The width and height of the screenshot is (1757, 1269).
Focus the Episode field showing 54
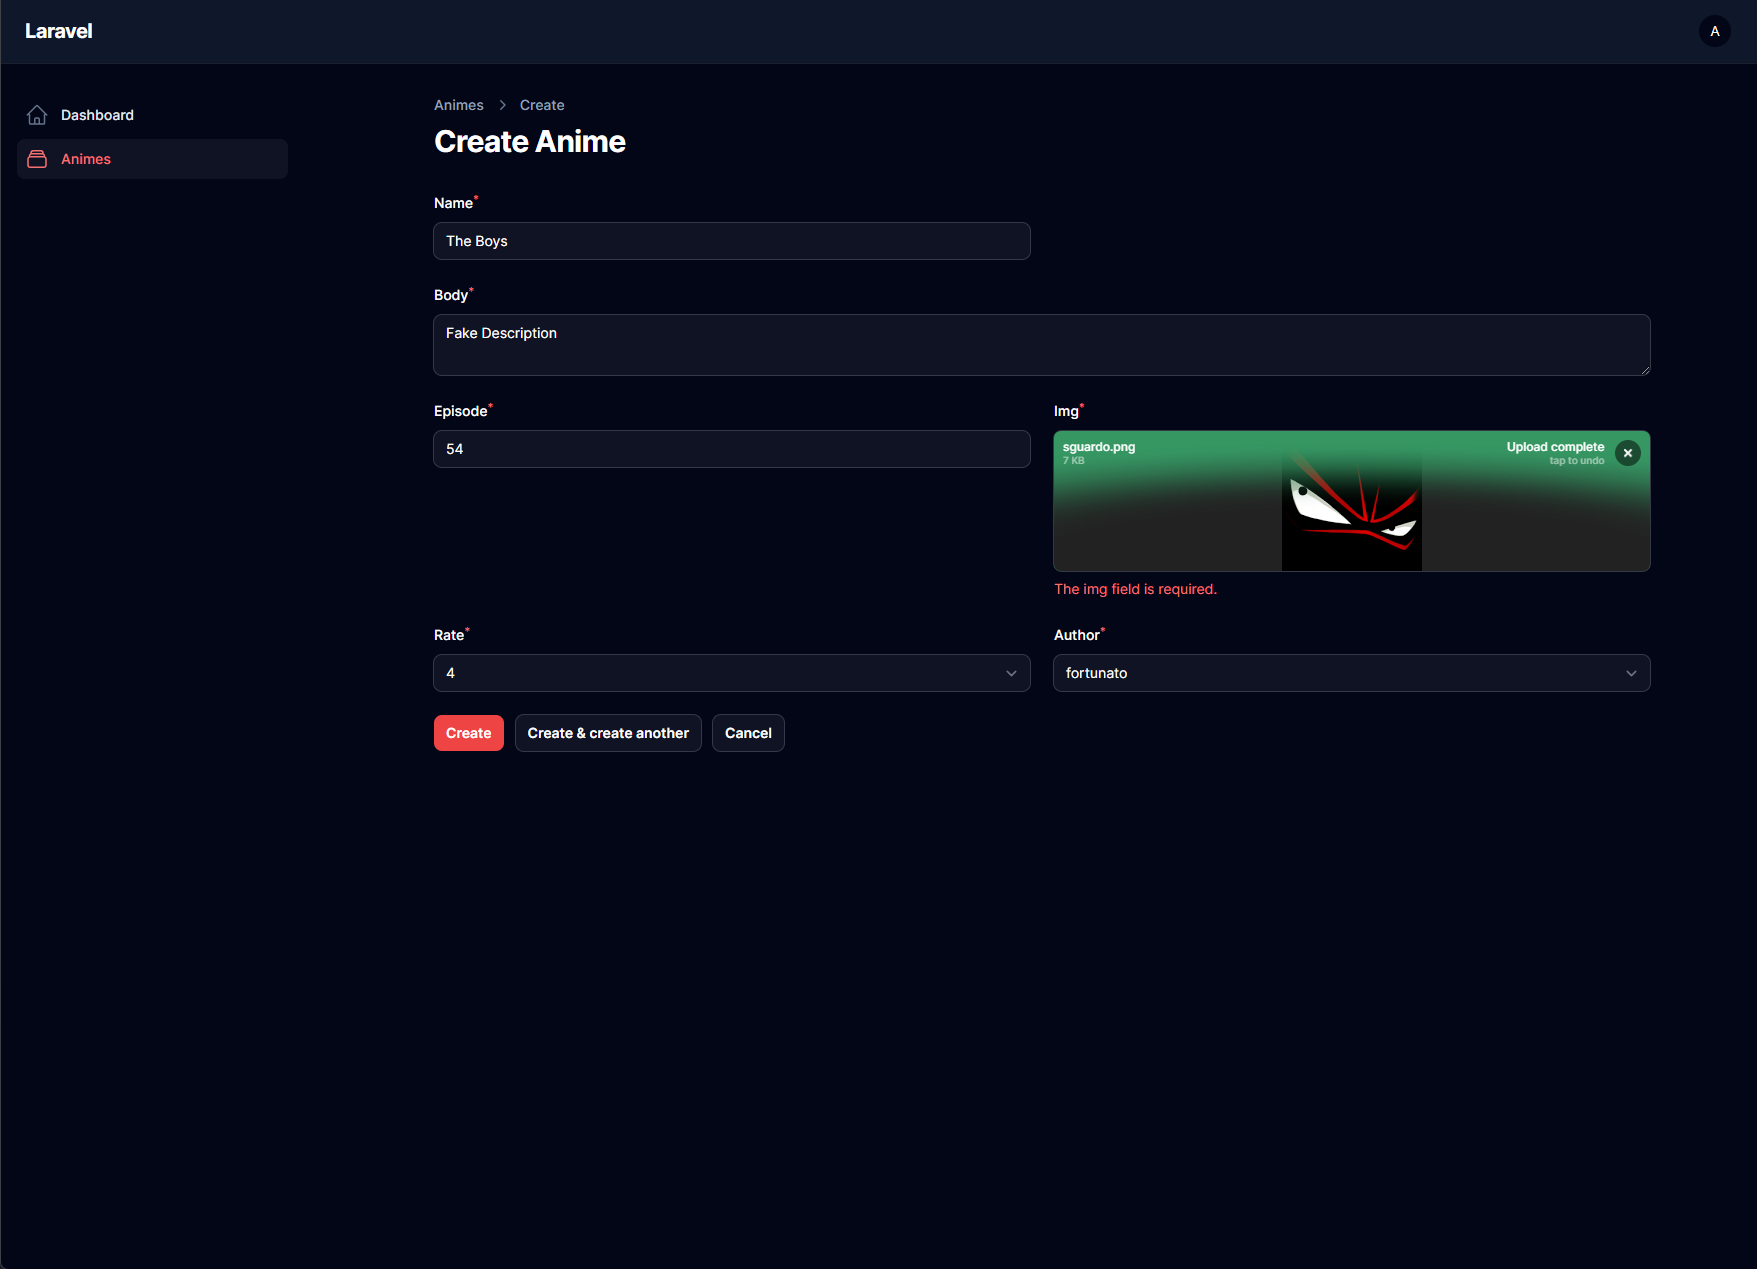(x=731, y=449)
